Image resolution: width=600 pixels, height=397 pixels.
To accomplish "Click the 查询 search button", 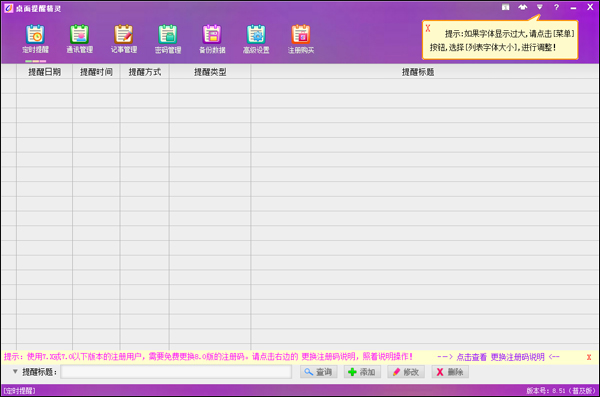I will point(318,372).
